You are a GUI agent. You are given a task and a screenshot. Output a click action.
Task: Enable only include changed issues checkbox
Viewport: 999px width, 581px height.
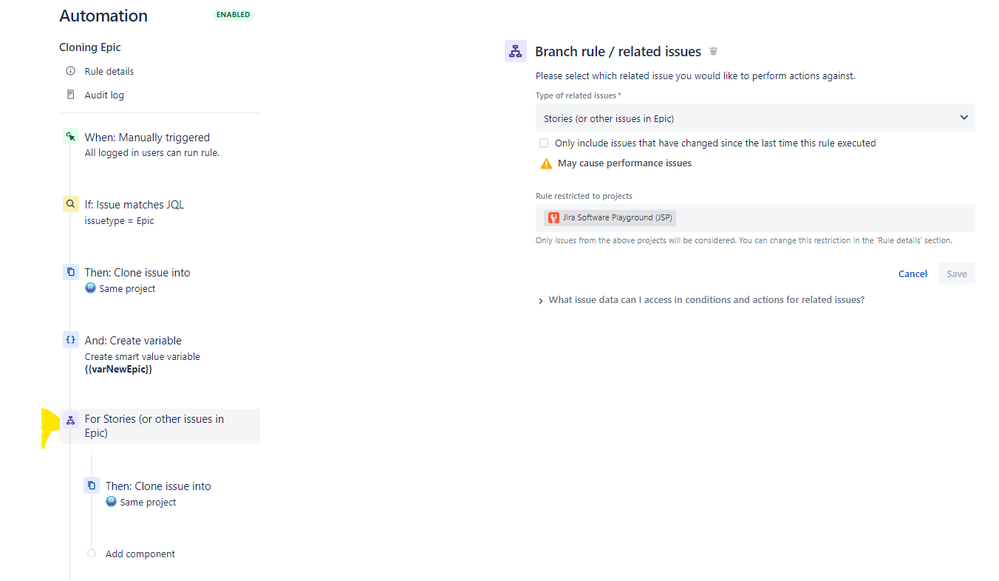543,143
